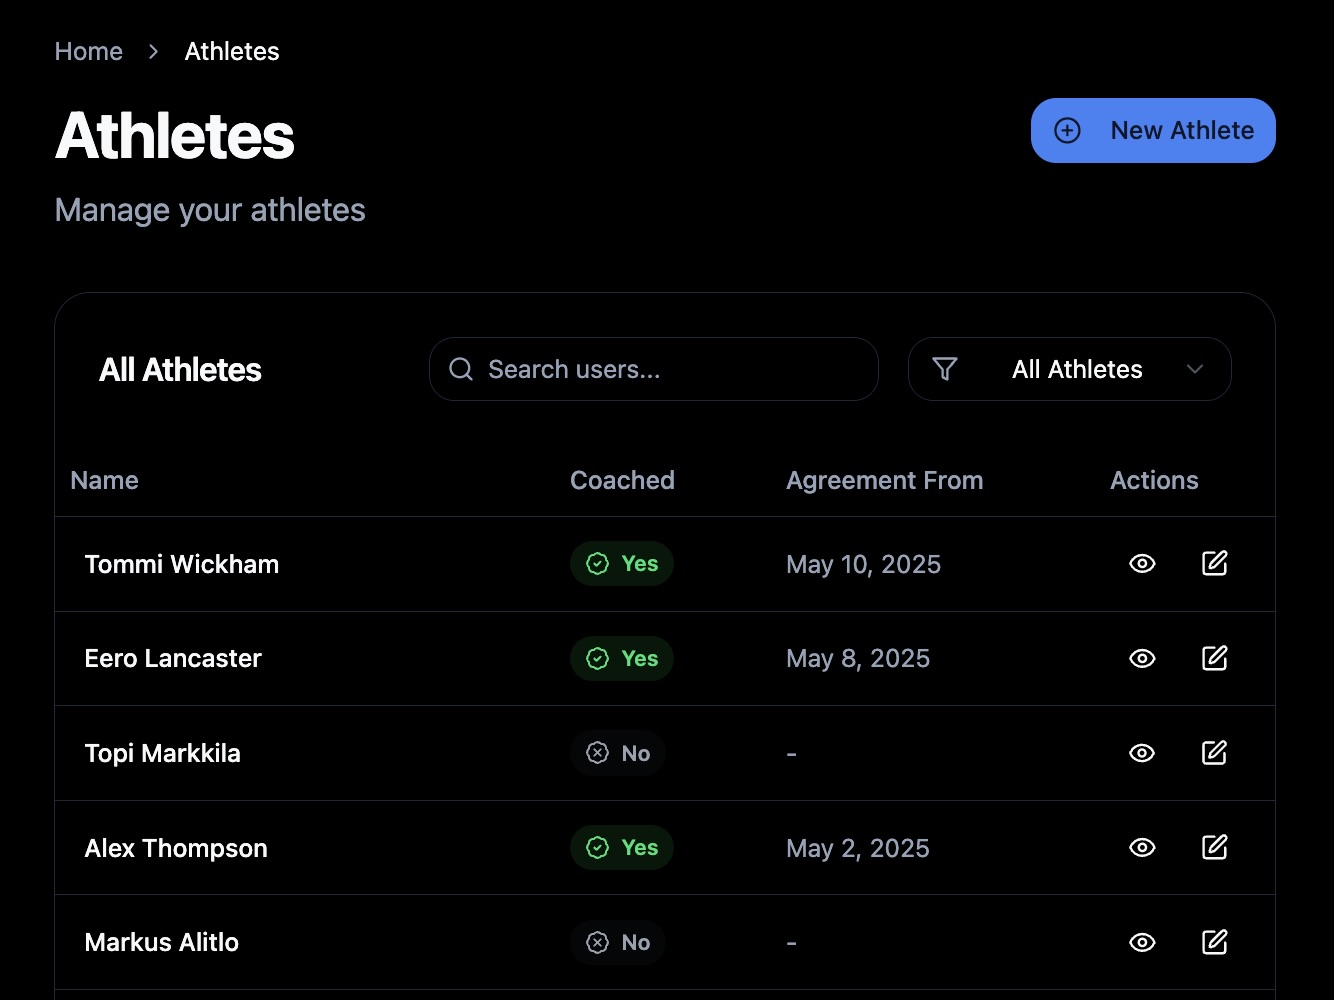The width and height of the screenshot is (1334, 1000).
Task: View Topi Markkila with the eye icon
Action: tap(1142, 753)
